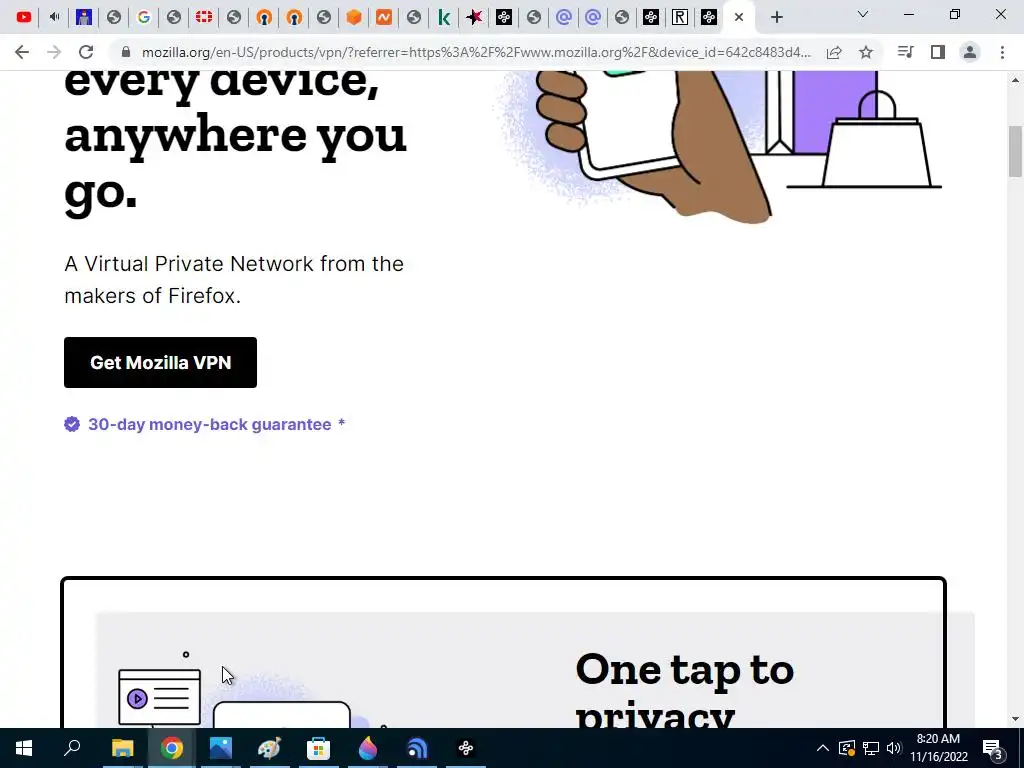Viewport: 1024px width, 768px height.
Task: Open the black knot-icon taskbar app
Action: 466,748
